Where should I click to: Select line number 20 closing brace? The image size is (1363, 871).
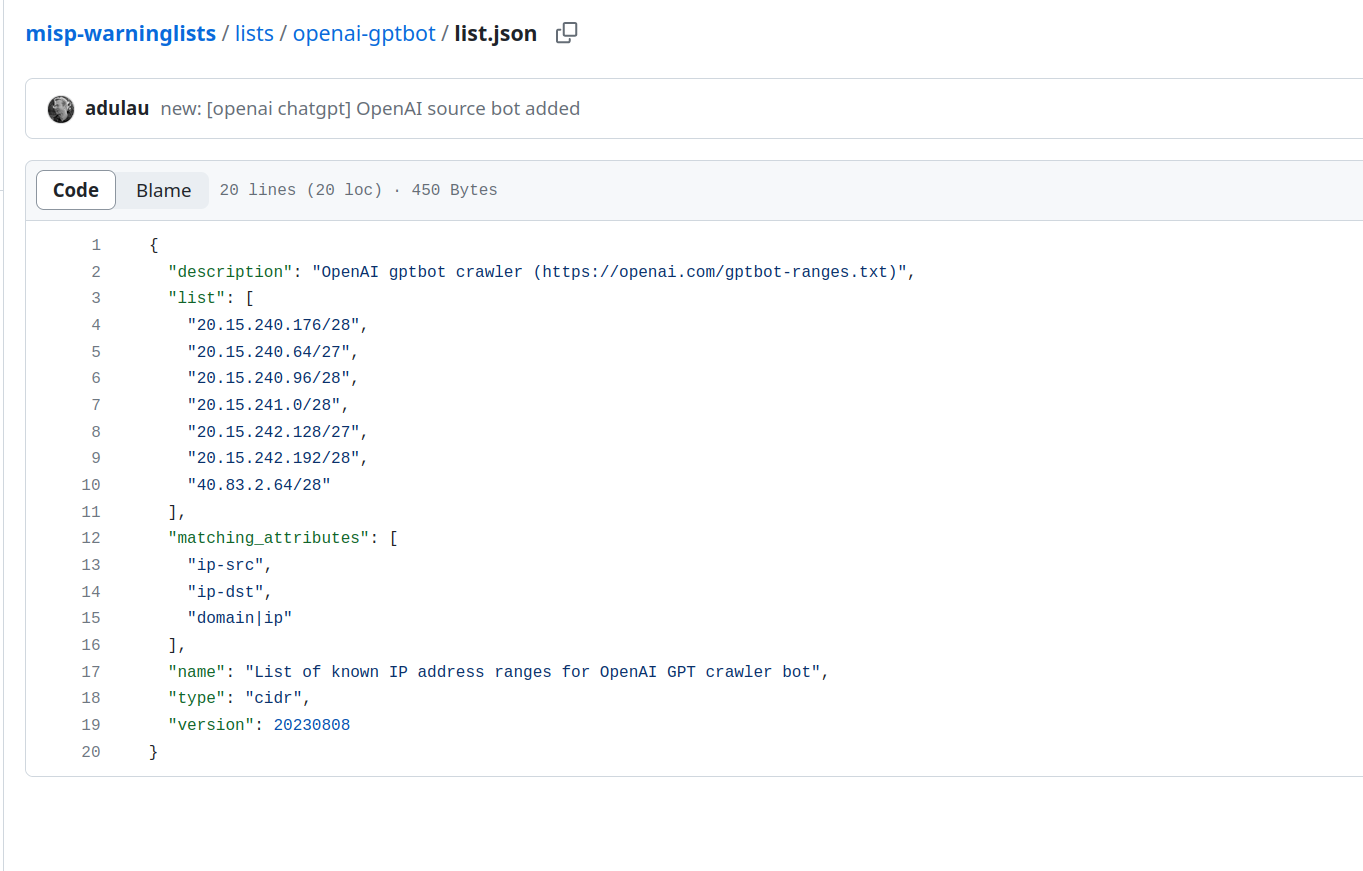point(91,751)
